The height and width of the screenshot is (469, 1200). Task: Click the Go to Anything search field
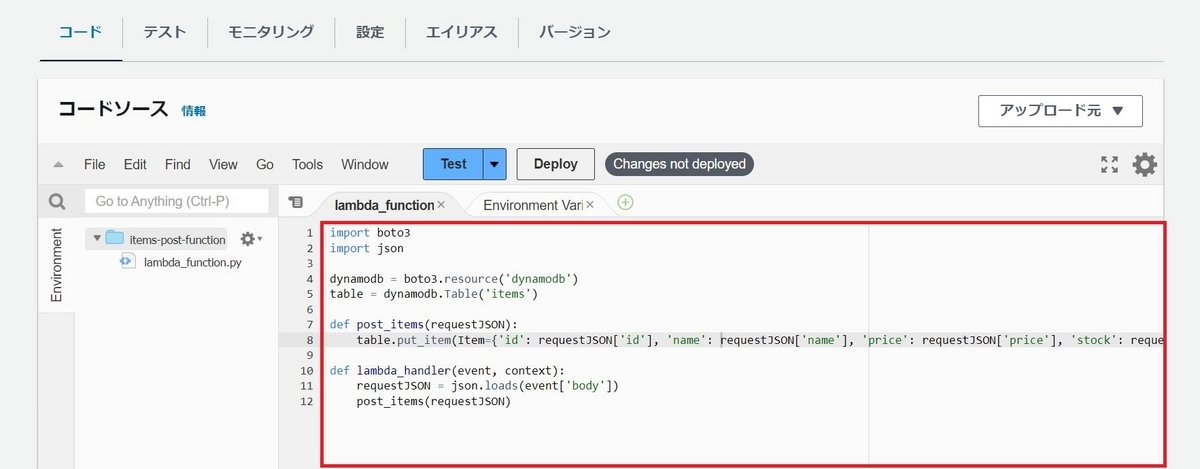pos(177,202)
